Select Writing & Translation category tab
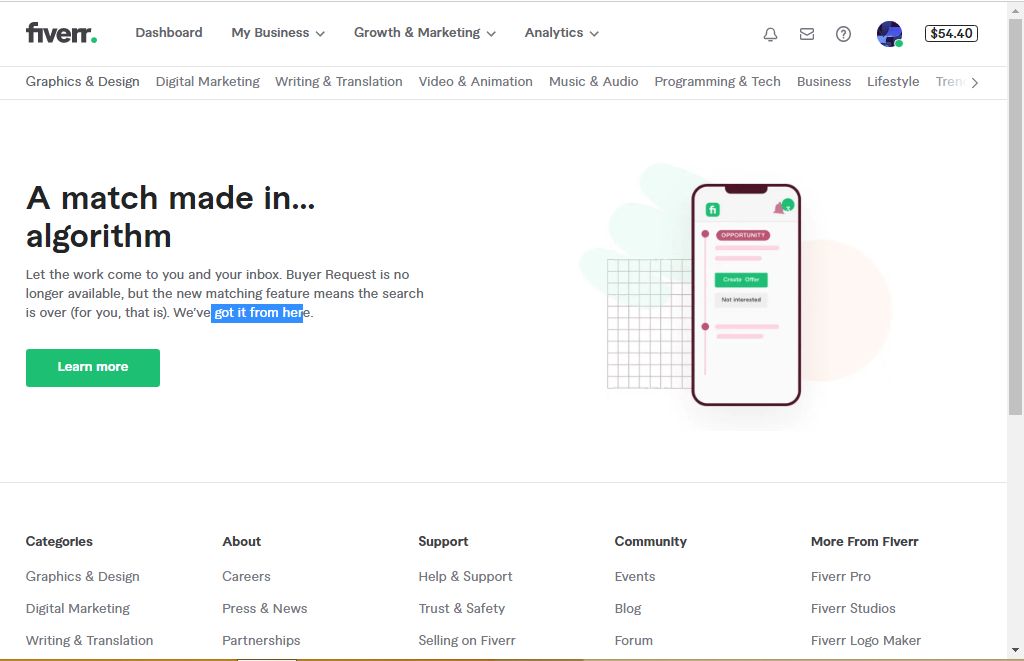 (x=339, y=82)
